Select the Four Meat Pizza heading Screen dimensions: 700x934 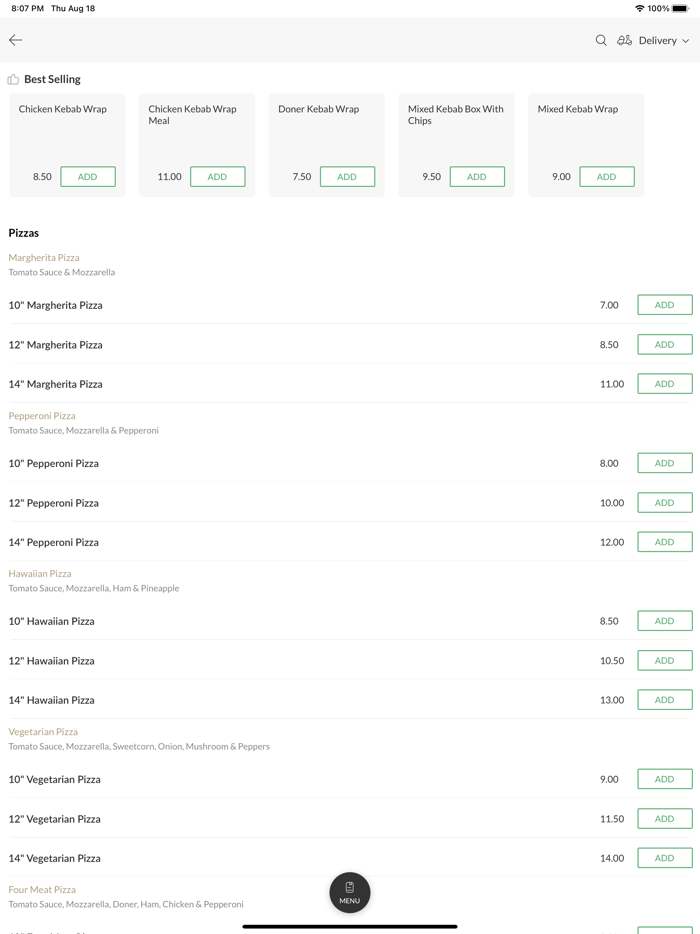point(42,890)
